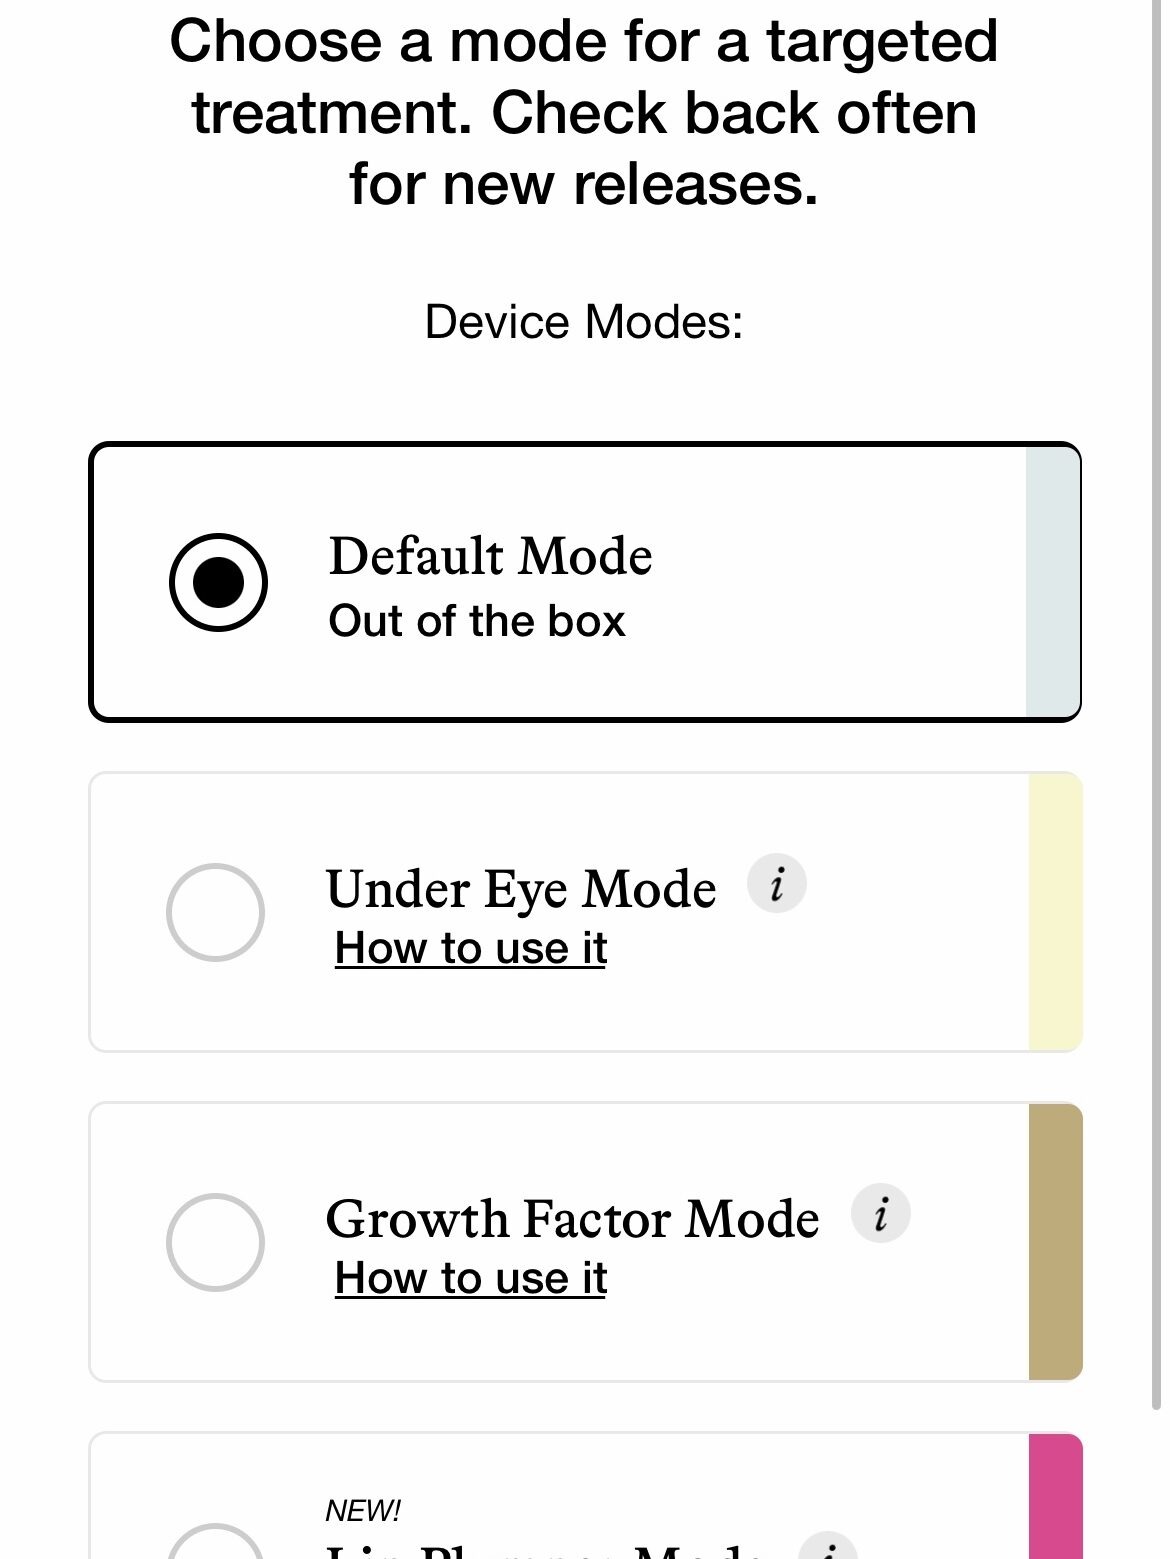Click the pale blue Default Mode color strip
The width and height of the screenshot is (1170, 1559).
[1052, 582]
